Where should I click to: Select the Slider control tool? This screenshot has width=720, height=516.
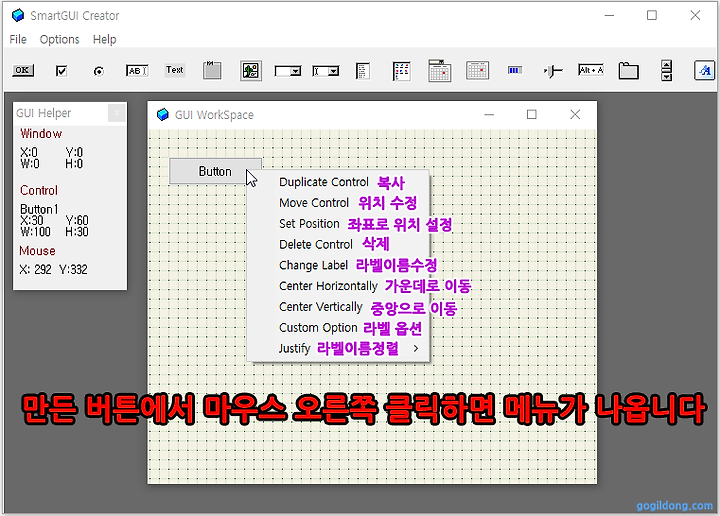(x=553, y=71)
